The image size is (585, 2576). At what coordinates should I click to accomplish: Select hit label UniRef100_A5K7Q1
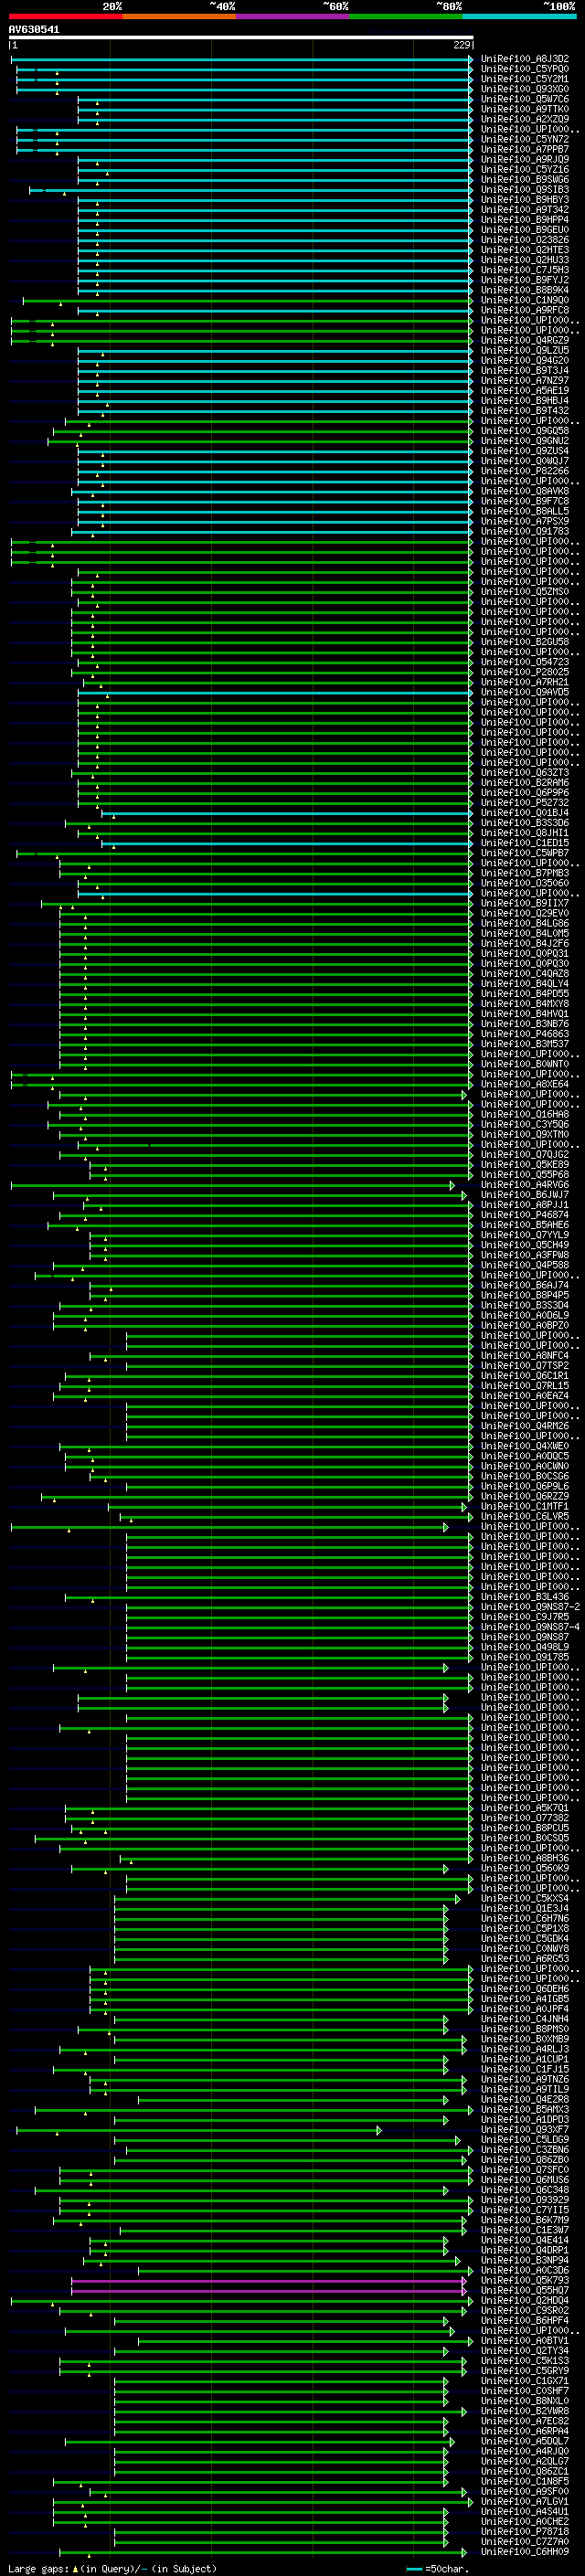[x=525, y=1808]
